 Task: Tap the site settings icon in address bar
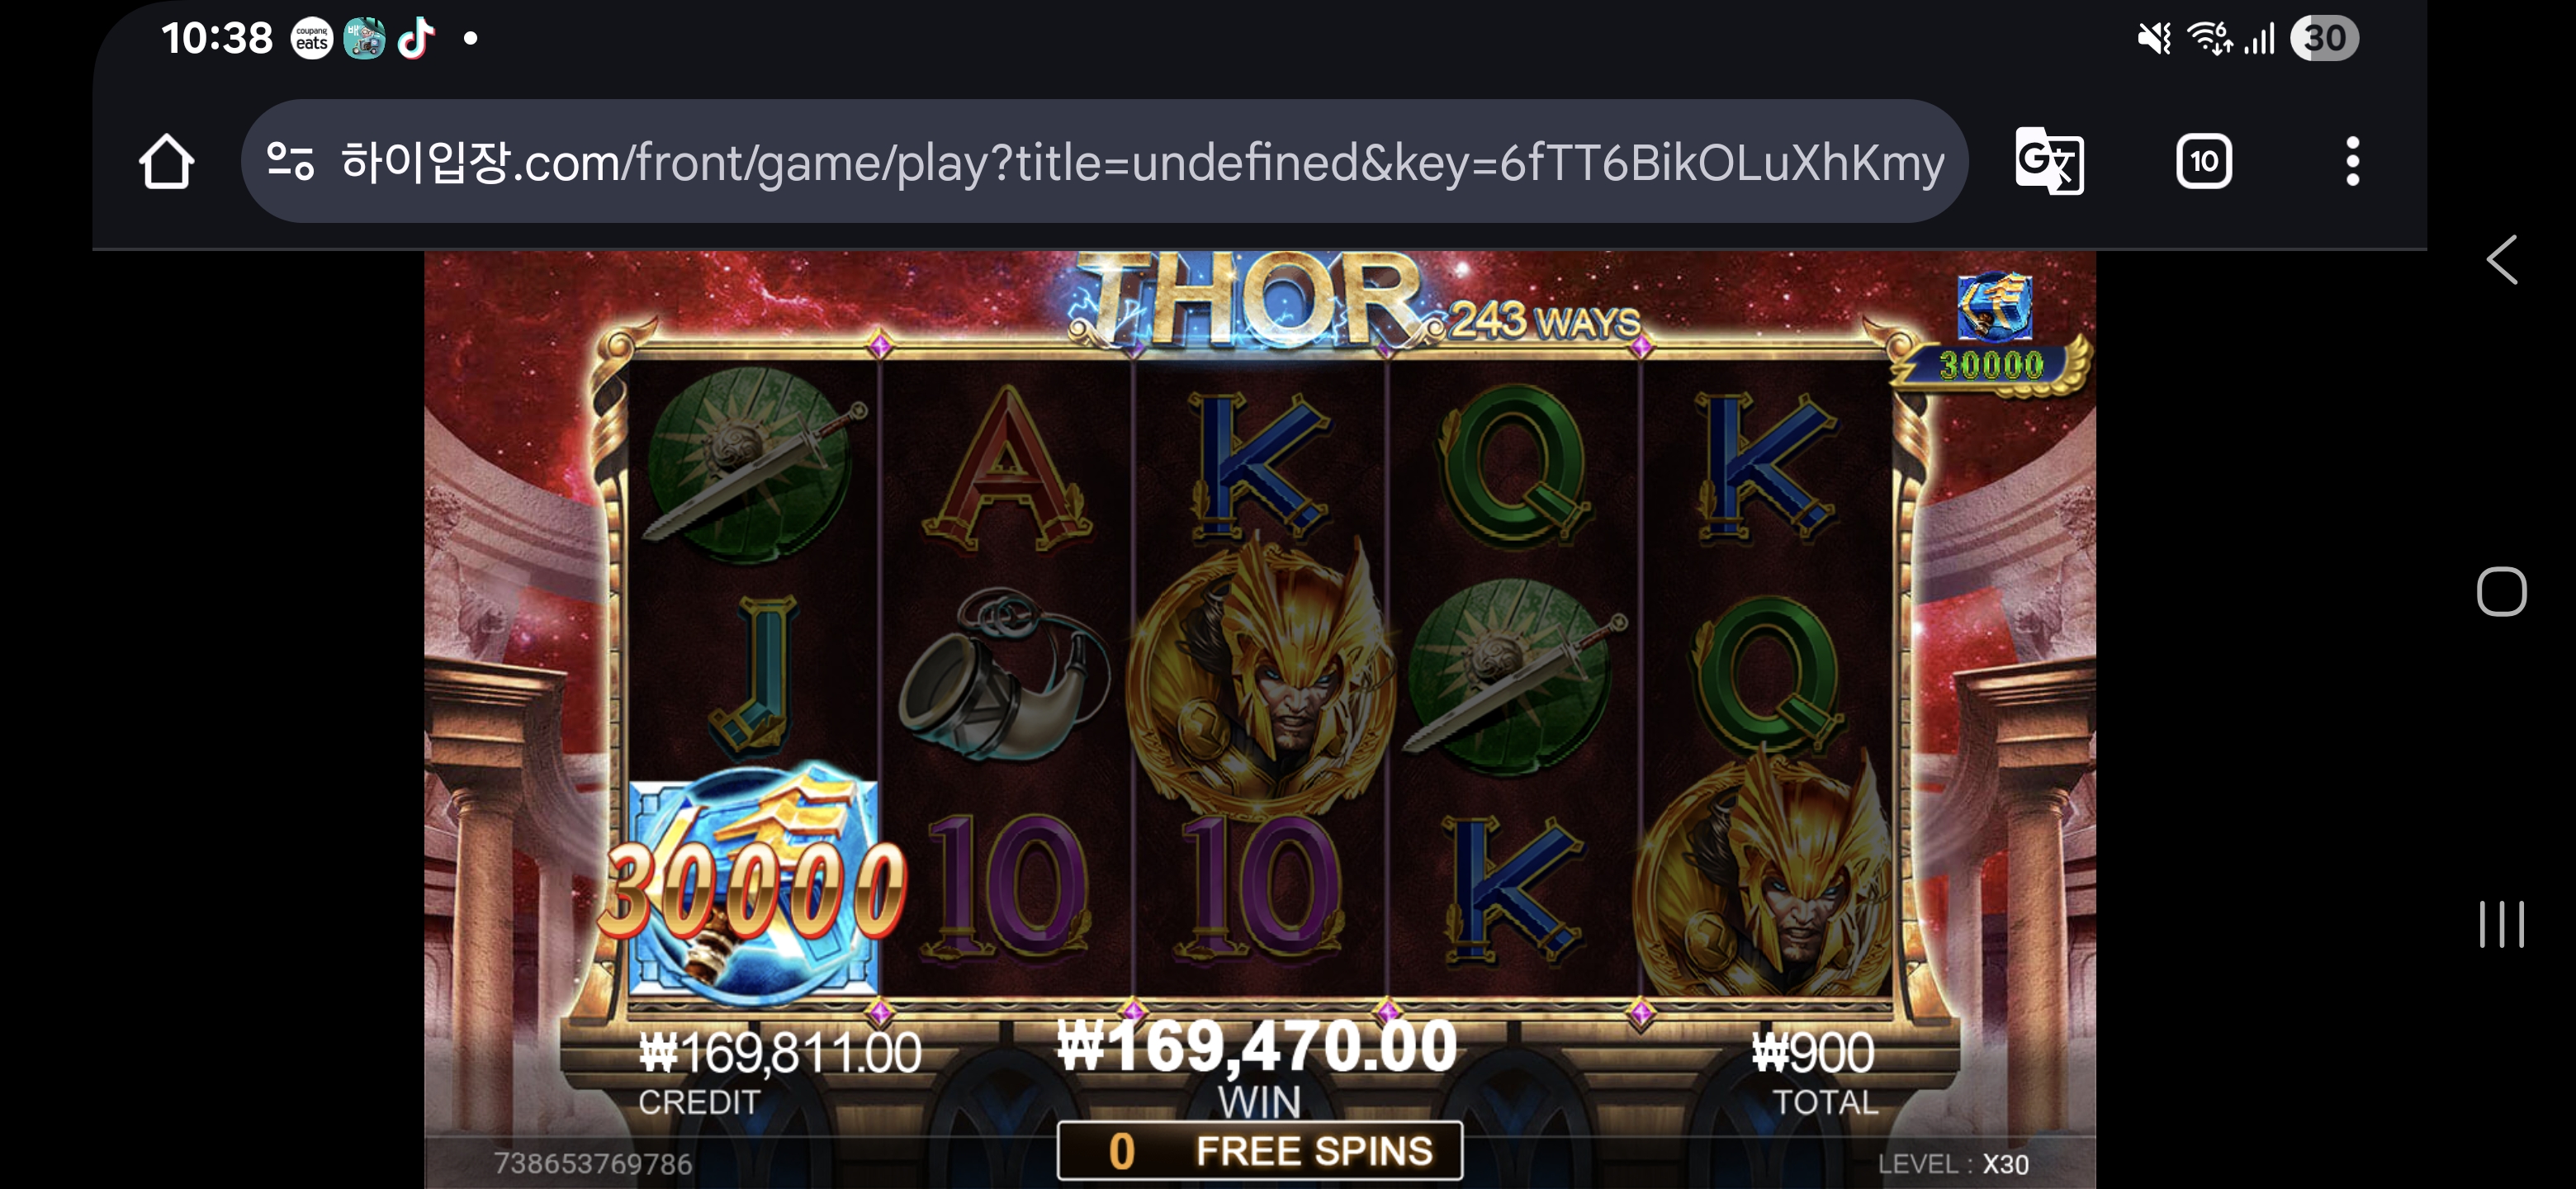291,161
